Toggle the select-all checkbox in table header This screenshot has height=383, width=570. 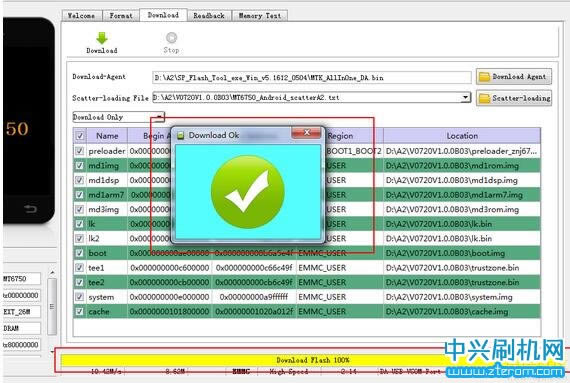[x=80, y=136]
